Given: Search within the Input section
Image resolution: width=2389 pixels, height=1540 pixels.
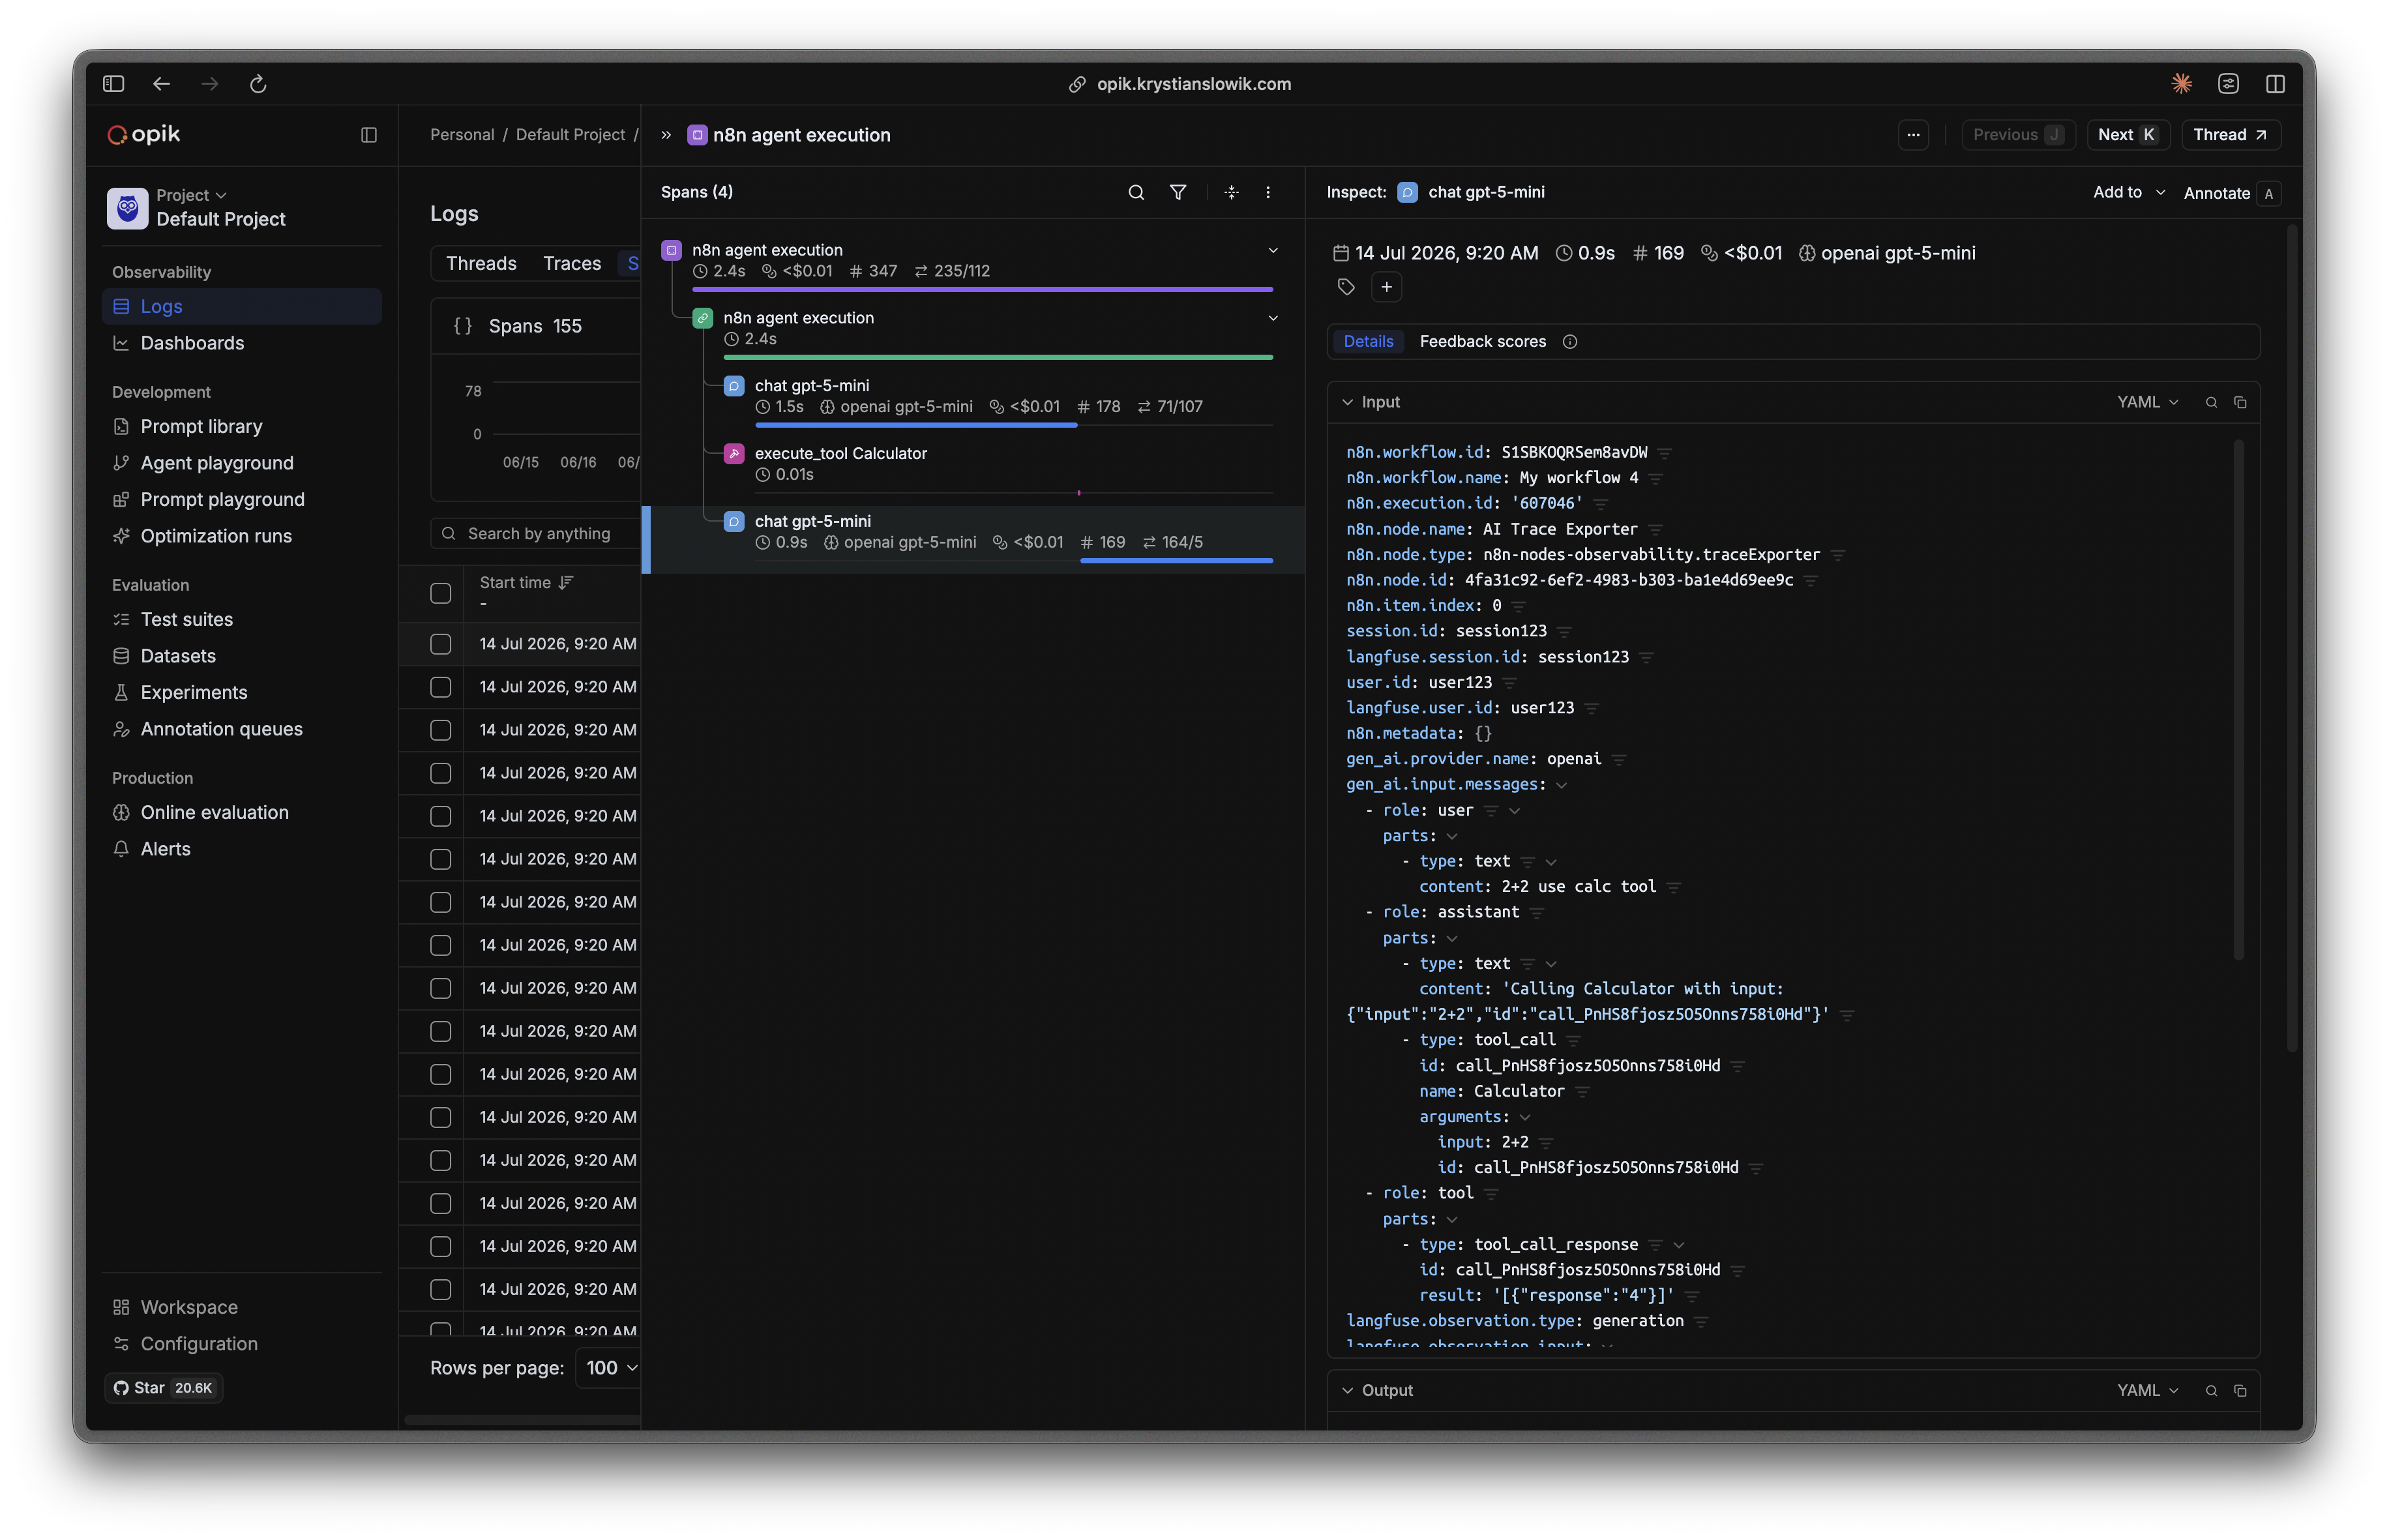Looking at the screenshot, I should point(2211,402).
